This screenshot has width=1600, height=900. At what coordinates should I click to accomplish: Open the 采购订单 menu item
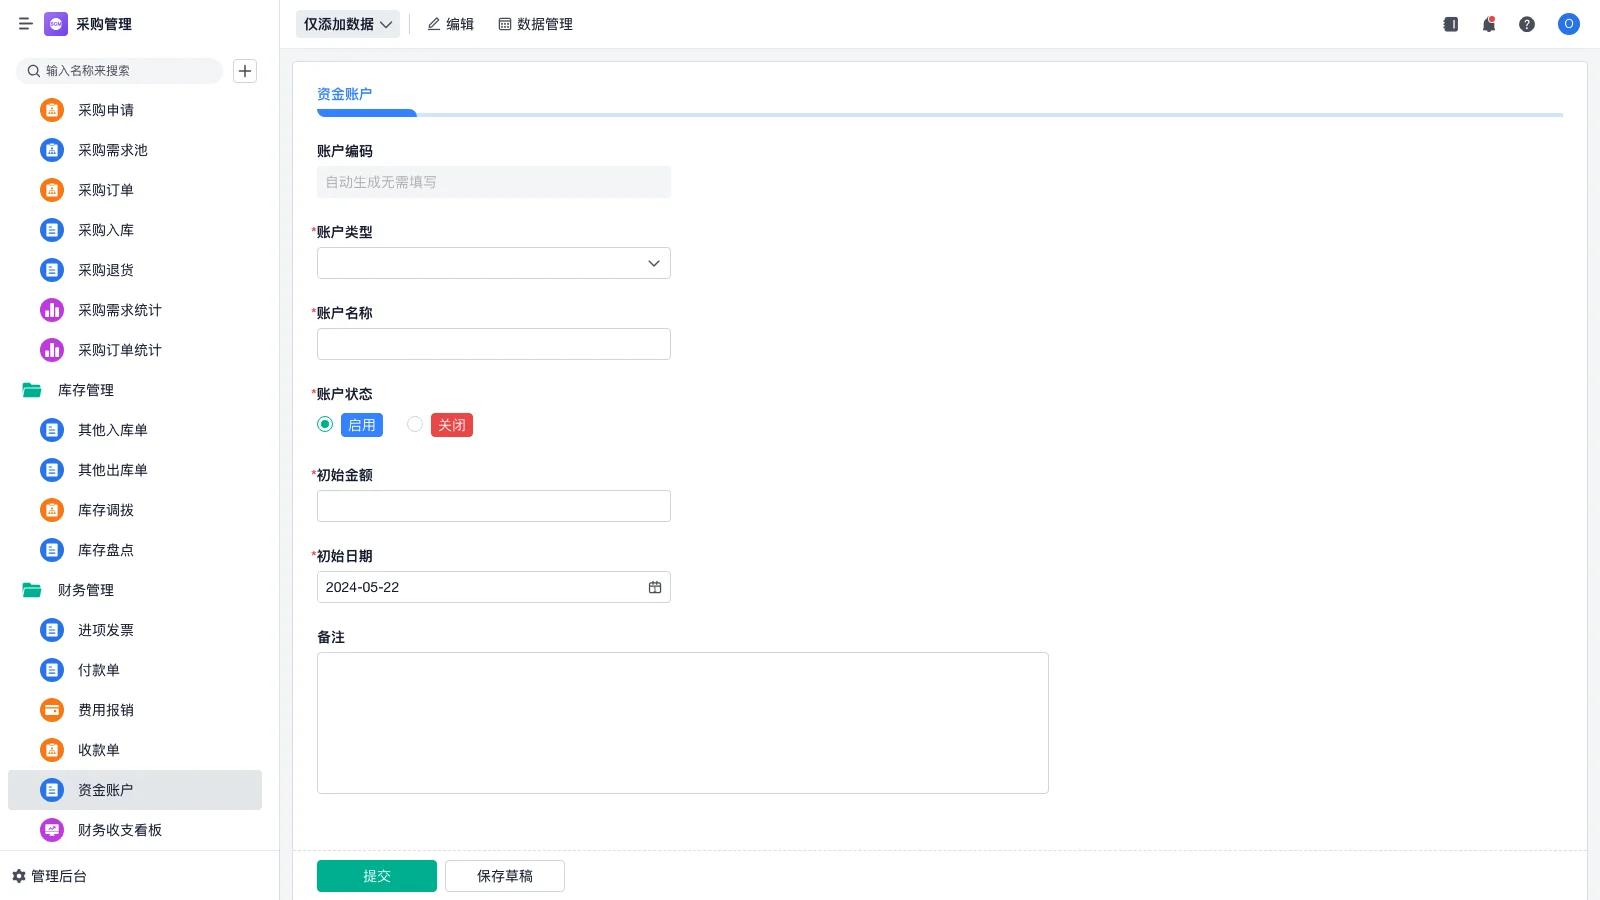coord(135,190)
